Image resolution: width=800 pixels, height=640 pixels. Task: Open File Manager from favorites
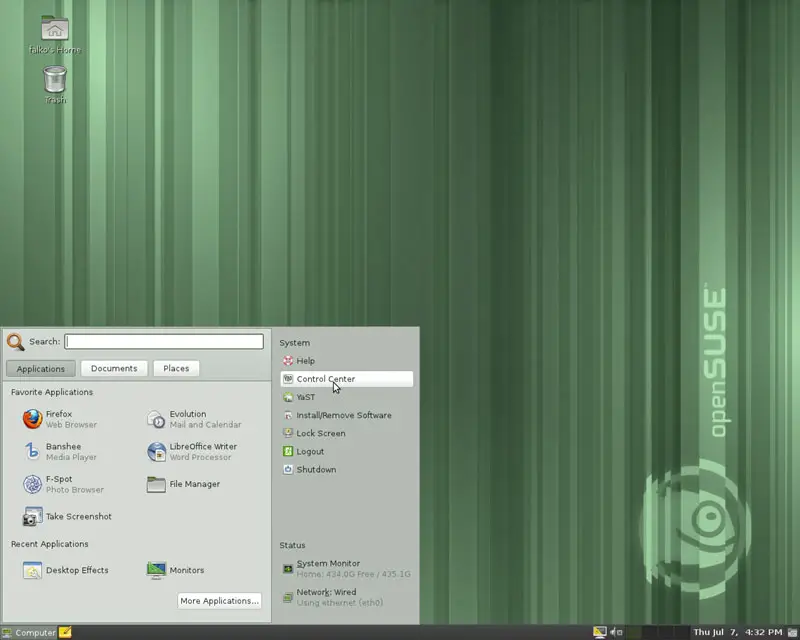pyautogui.click(x=183, y=484)
